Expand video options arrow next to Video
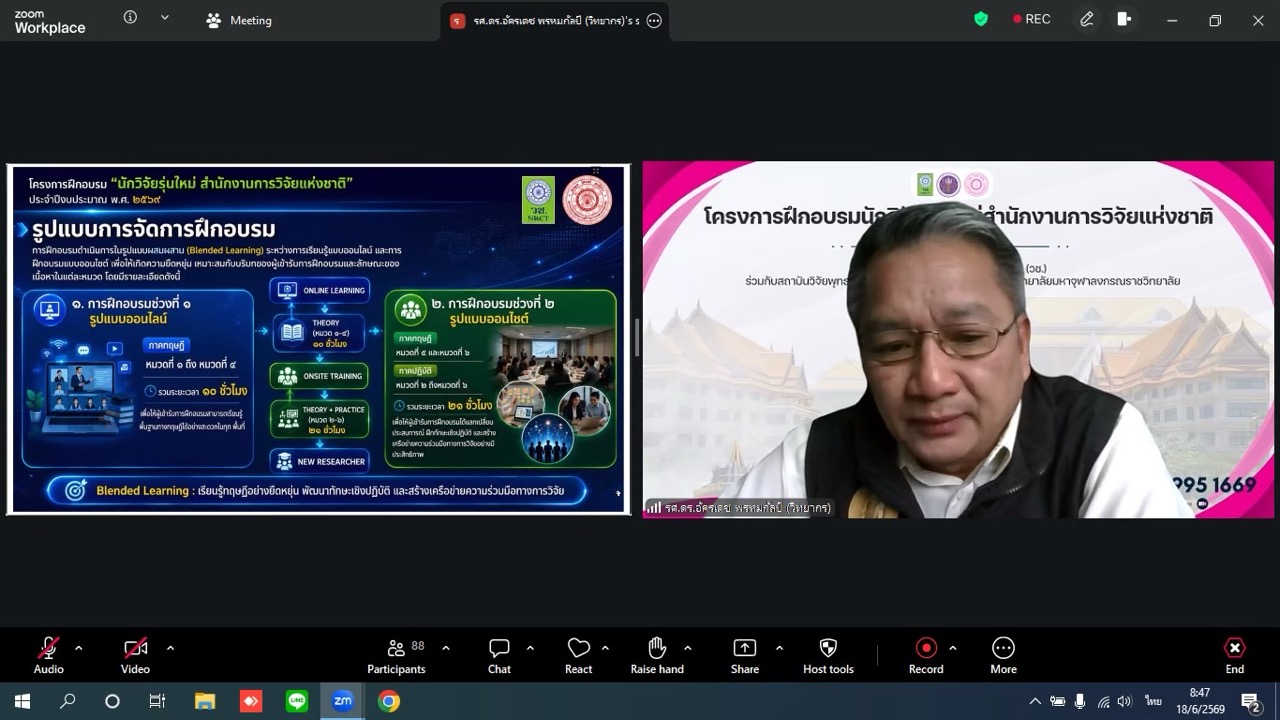The width and height of the screenshot is (1280, 720). 170,647
